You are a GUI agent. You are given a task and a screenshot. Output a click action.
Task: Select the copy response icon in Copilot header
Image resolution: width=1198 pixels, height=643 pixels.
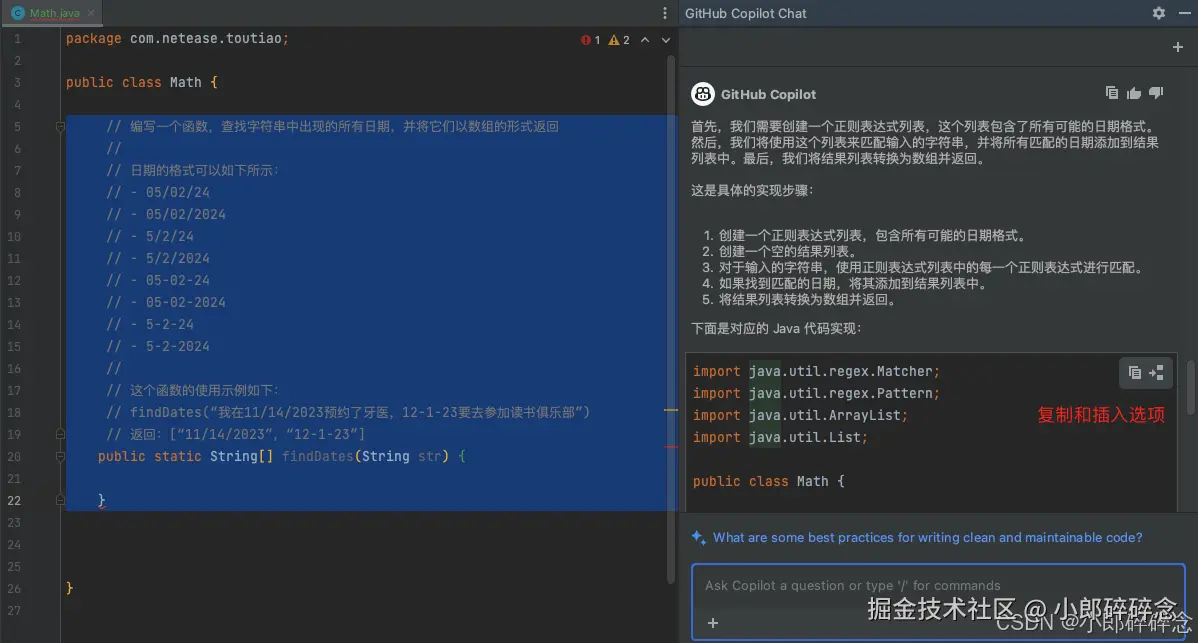pyautogui.click(x=1112, y=92)
